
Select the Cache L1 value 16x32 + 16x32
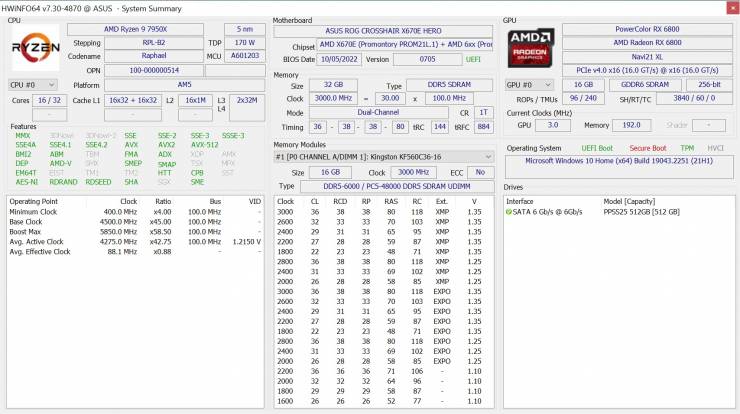[133, 101]
